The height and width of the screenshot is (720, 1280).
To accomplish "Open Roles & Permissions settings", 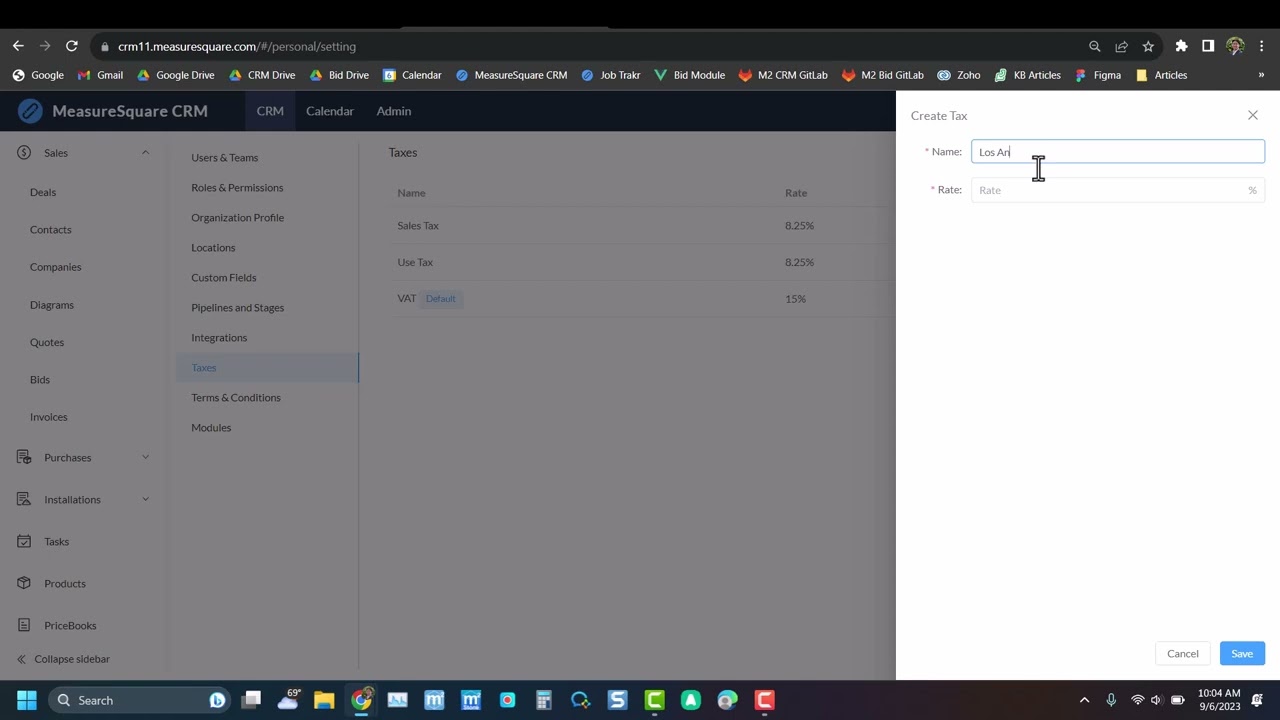I will pos(237,187).
